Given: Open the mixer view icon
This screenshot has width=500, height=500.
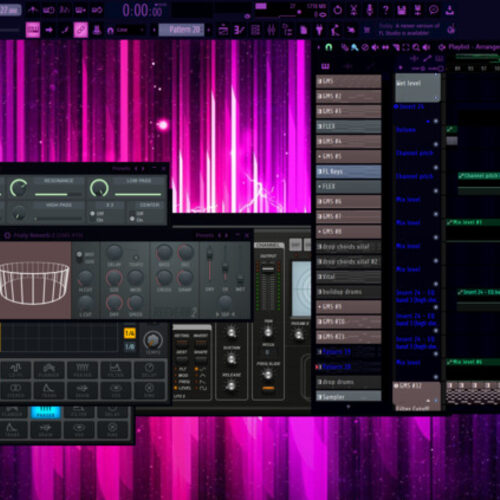Looking at the screenshot, I should coord(271,30).
